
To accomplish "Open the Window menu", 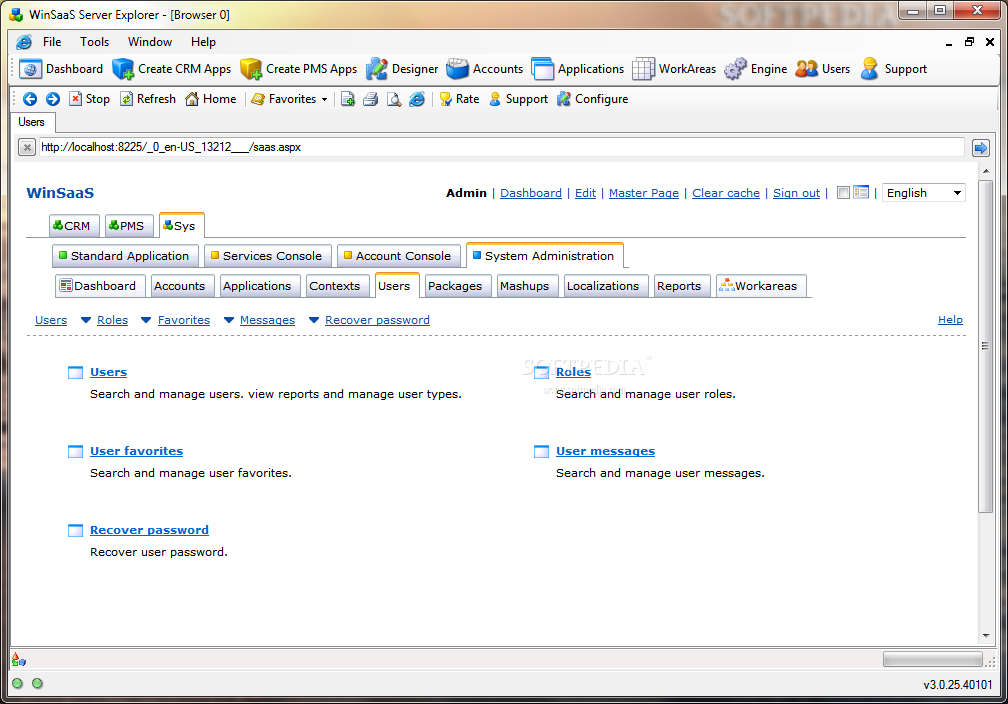I will pos(150,42).
